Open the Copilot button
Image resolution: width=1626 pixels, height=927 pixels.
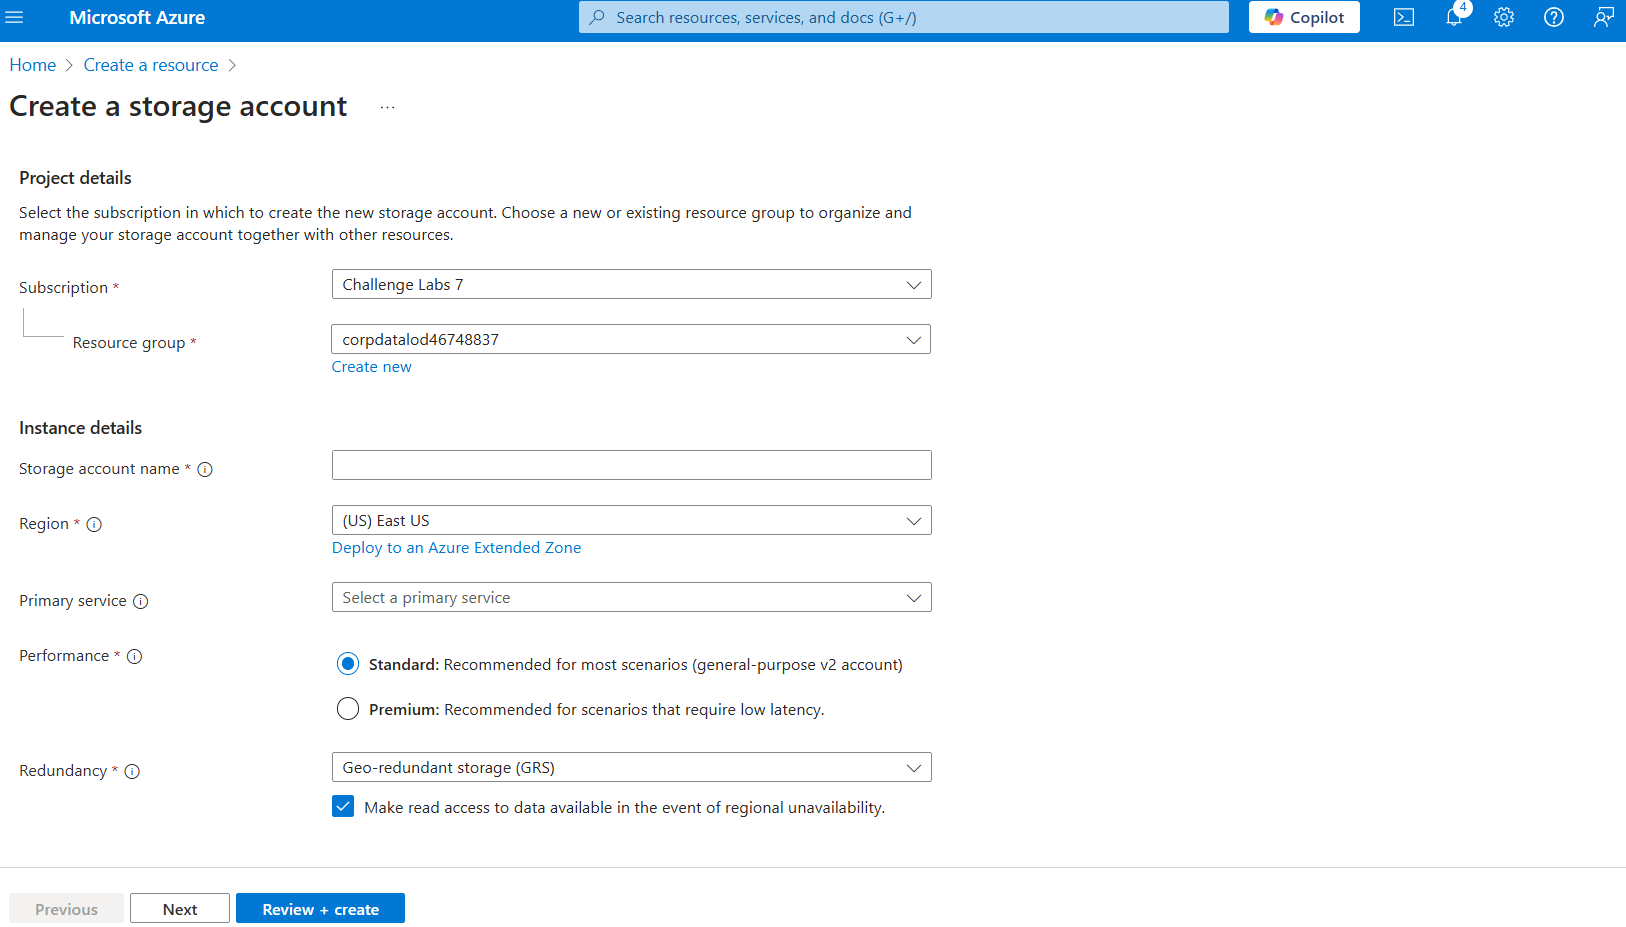pyautogui.click(x=1304, y=17)
